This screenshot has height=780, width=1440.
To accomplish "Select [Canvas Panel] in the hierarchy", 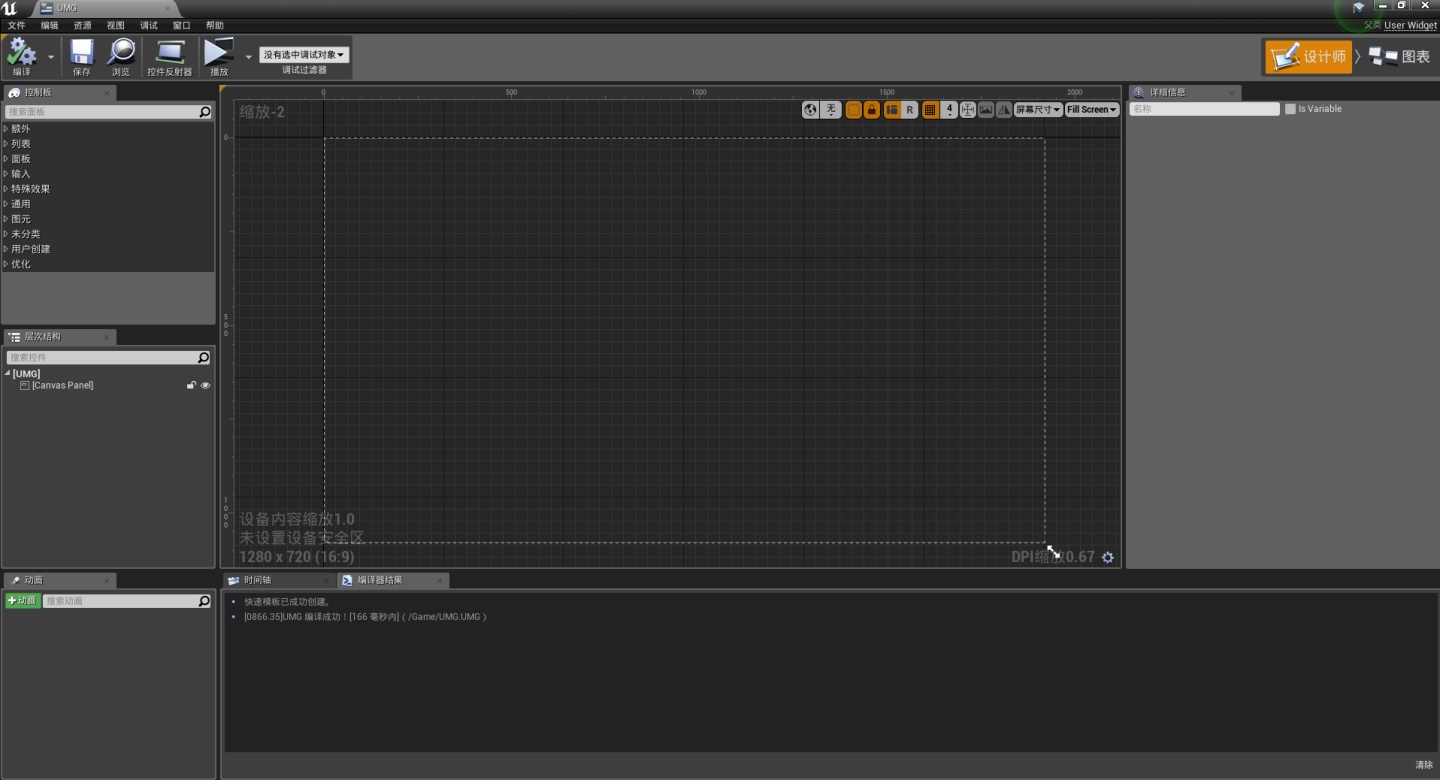I will coord(62,385).
